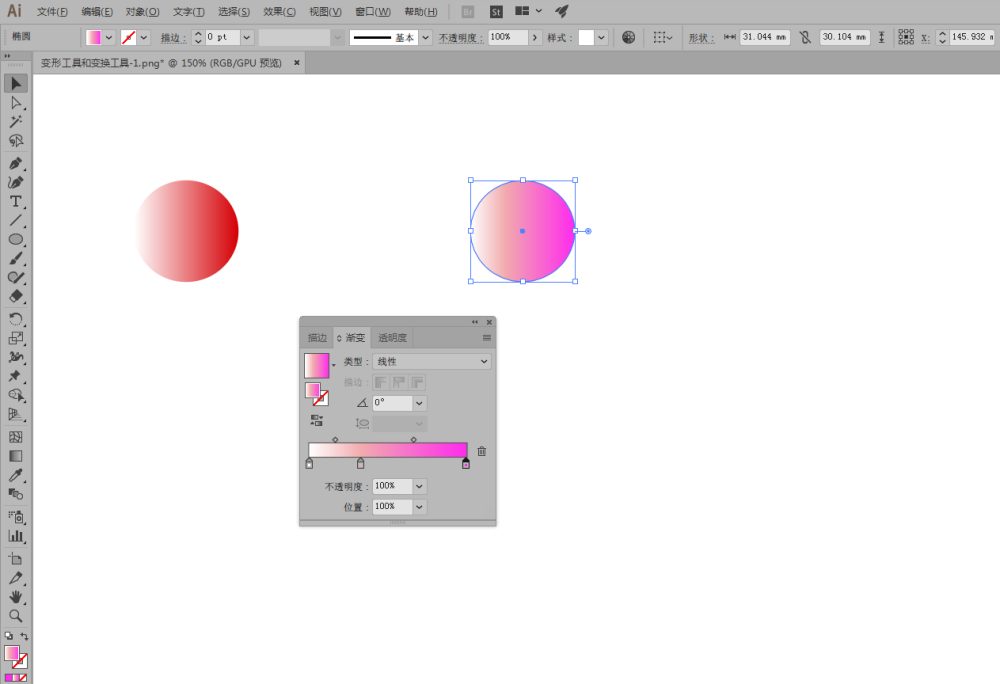Select the Hand tool
Screen dimensions: 1000x684
[16, 597]
